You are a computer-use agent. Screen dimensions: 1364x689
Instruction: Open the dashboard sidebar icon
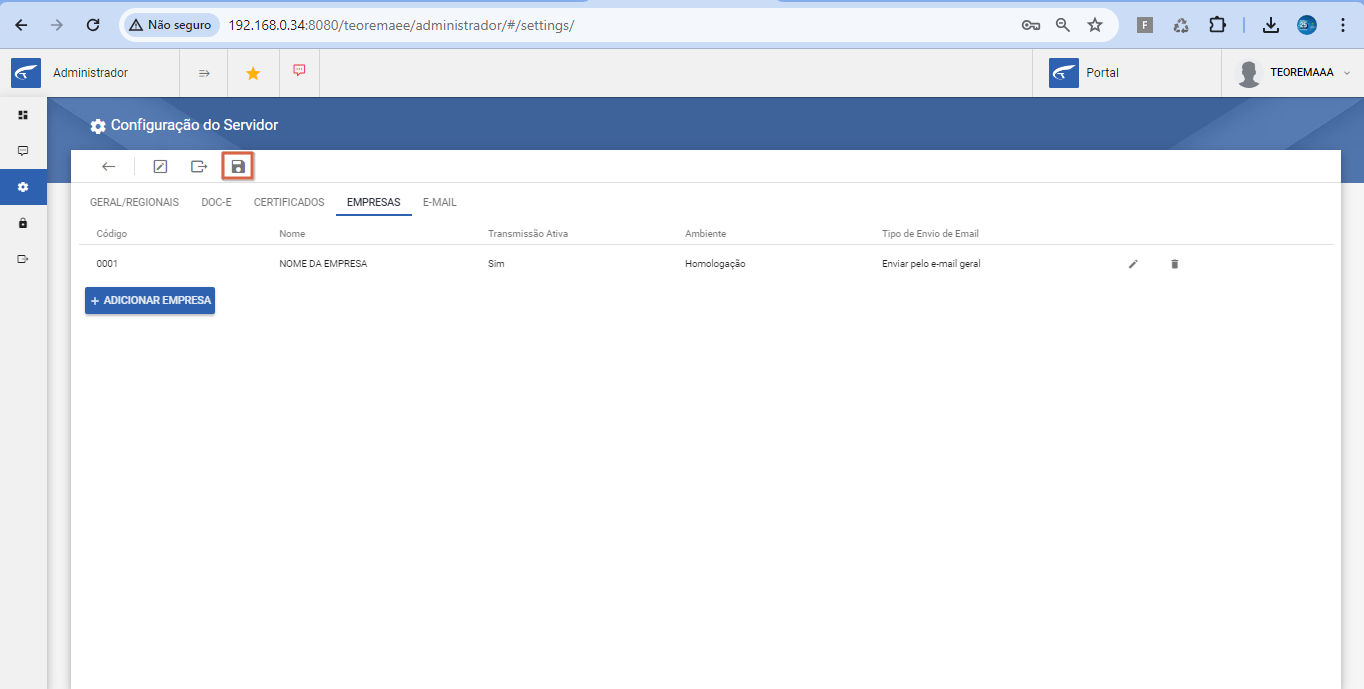tap(23, 115)
